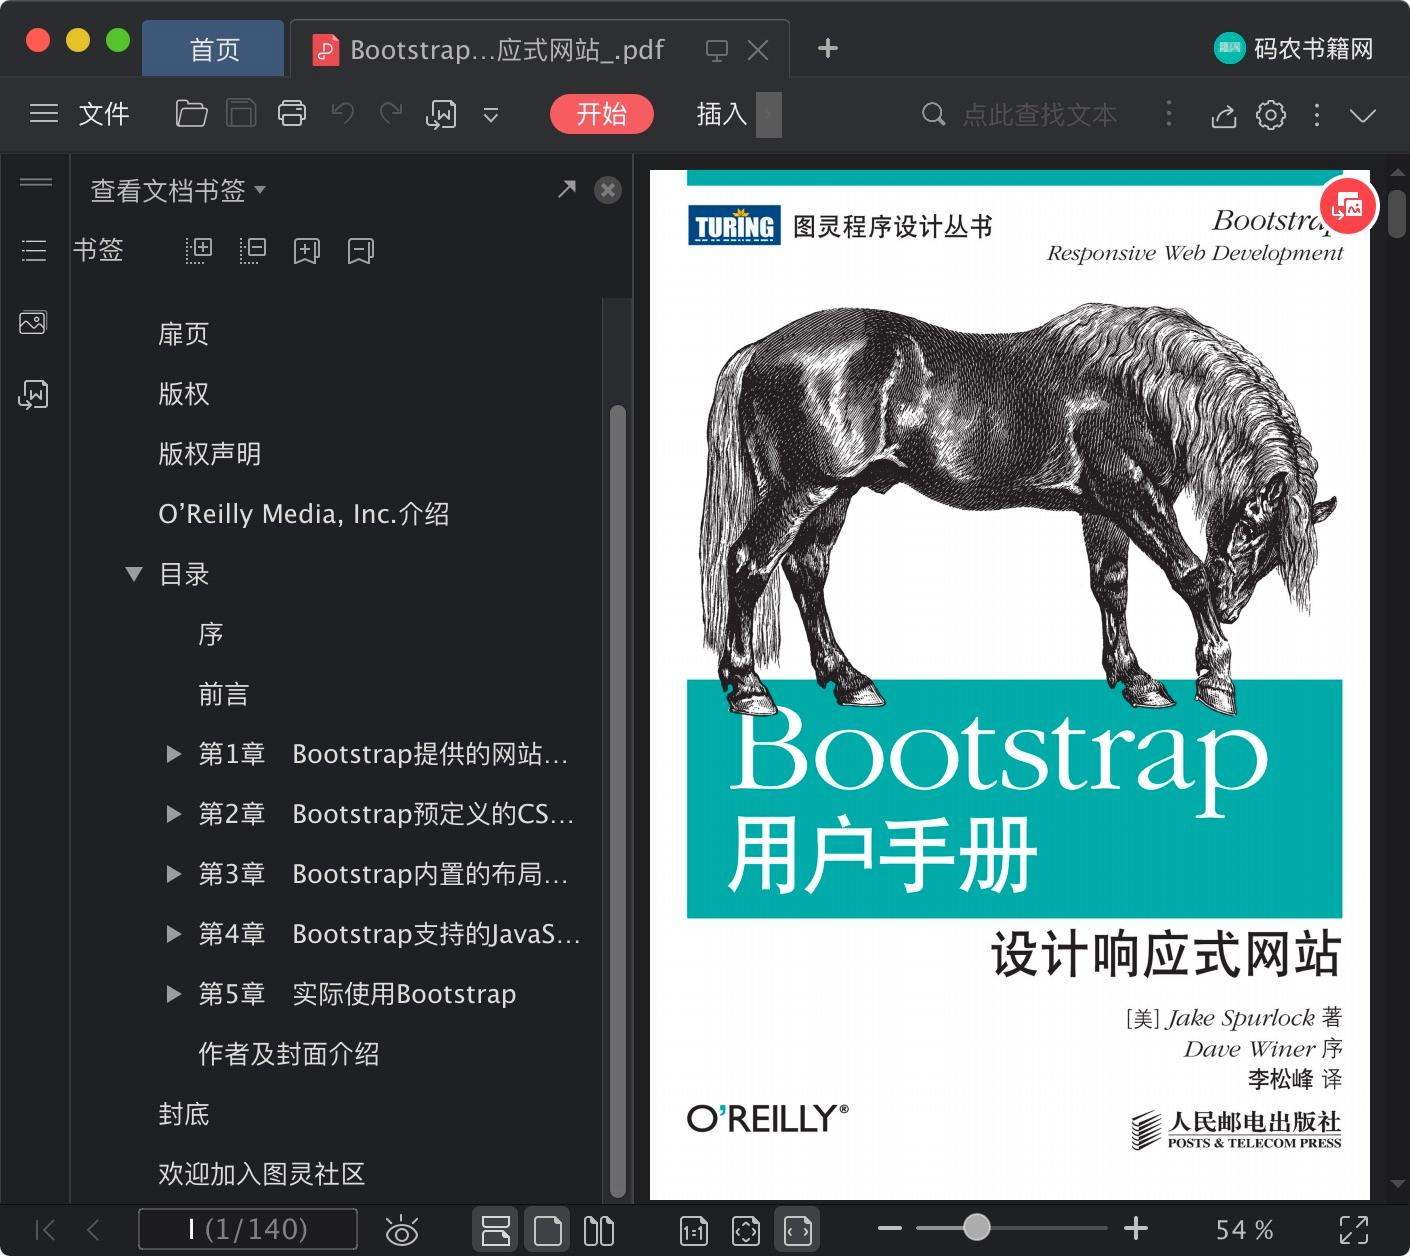This screenshot has width=1410, height=1256.
Task: Click the bookmark panel scrollbar
Action: tap(618, 800)
